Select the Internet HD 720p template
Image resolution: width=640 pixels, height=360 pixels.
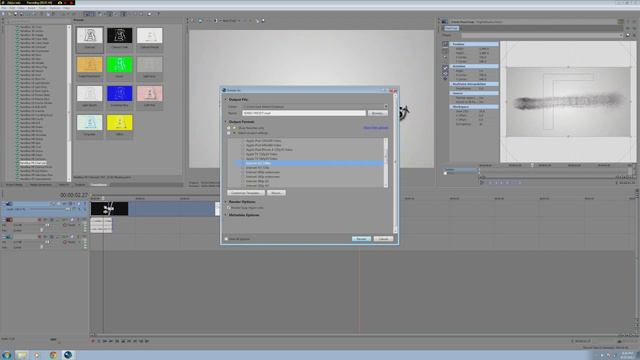click(x=258, y=167)
